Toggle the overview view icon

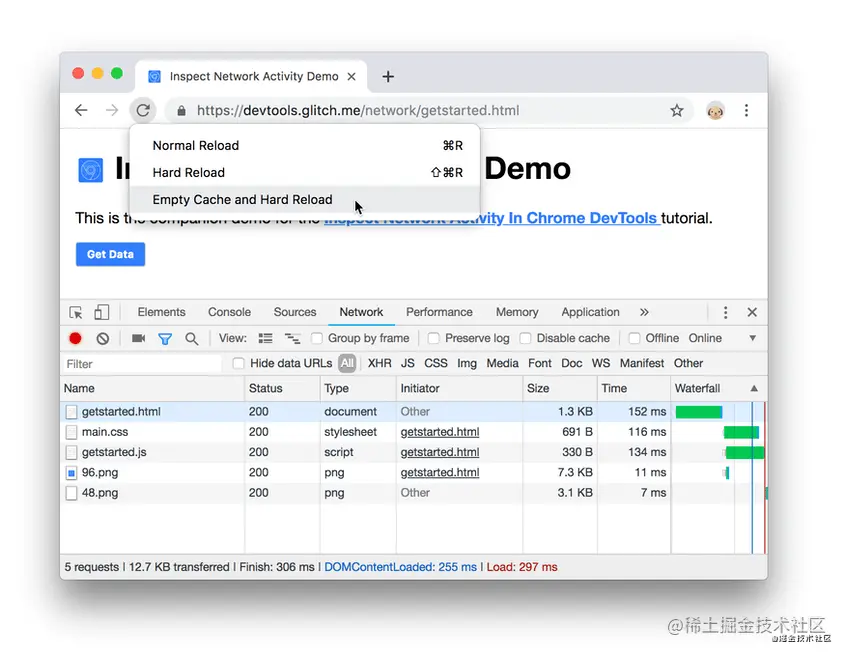[x=292, y=338]
